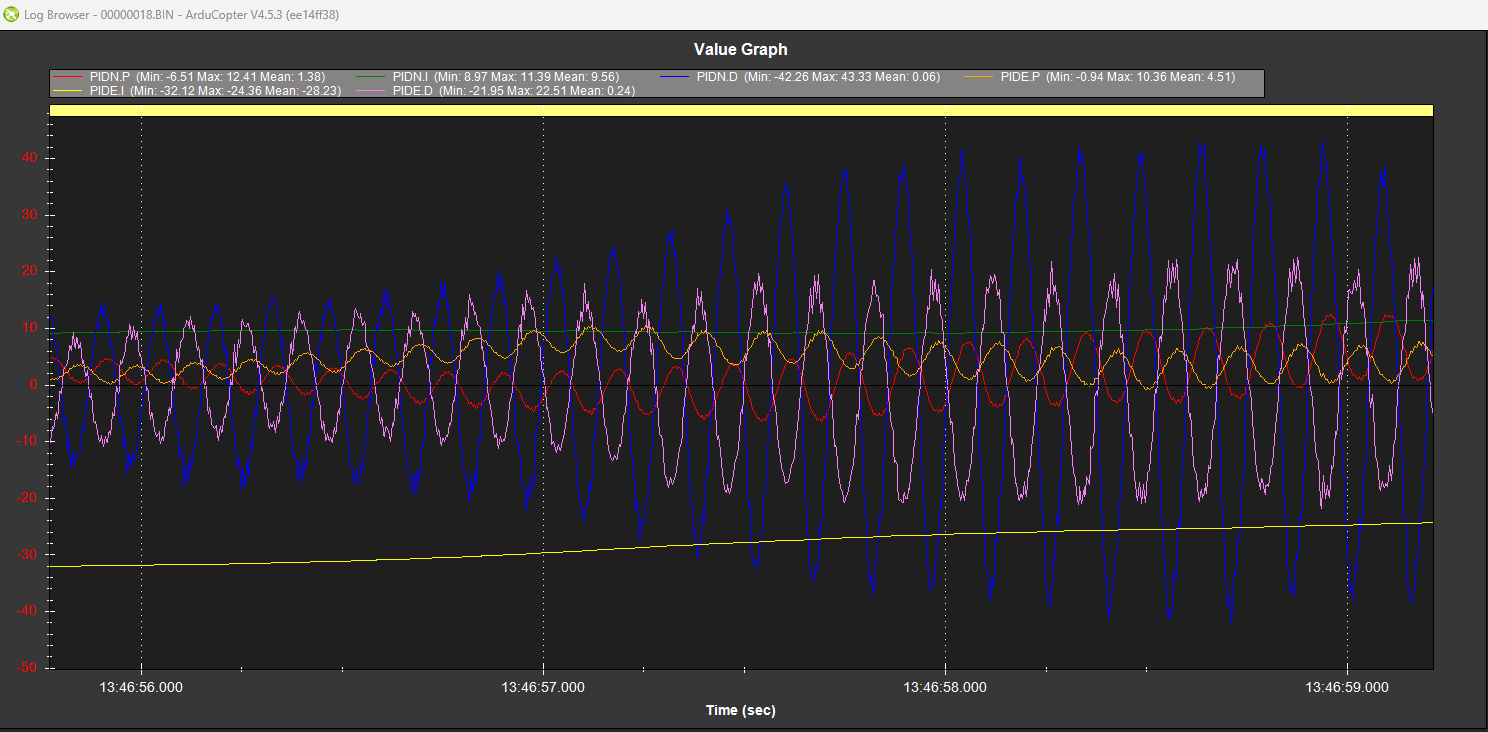Click the 13:46:57.000 time axis label
This screenshot has width=1488, height=732.
coord(543,687)
